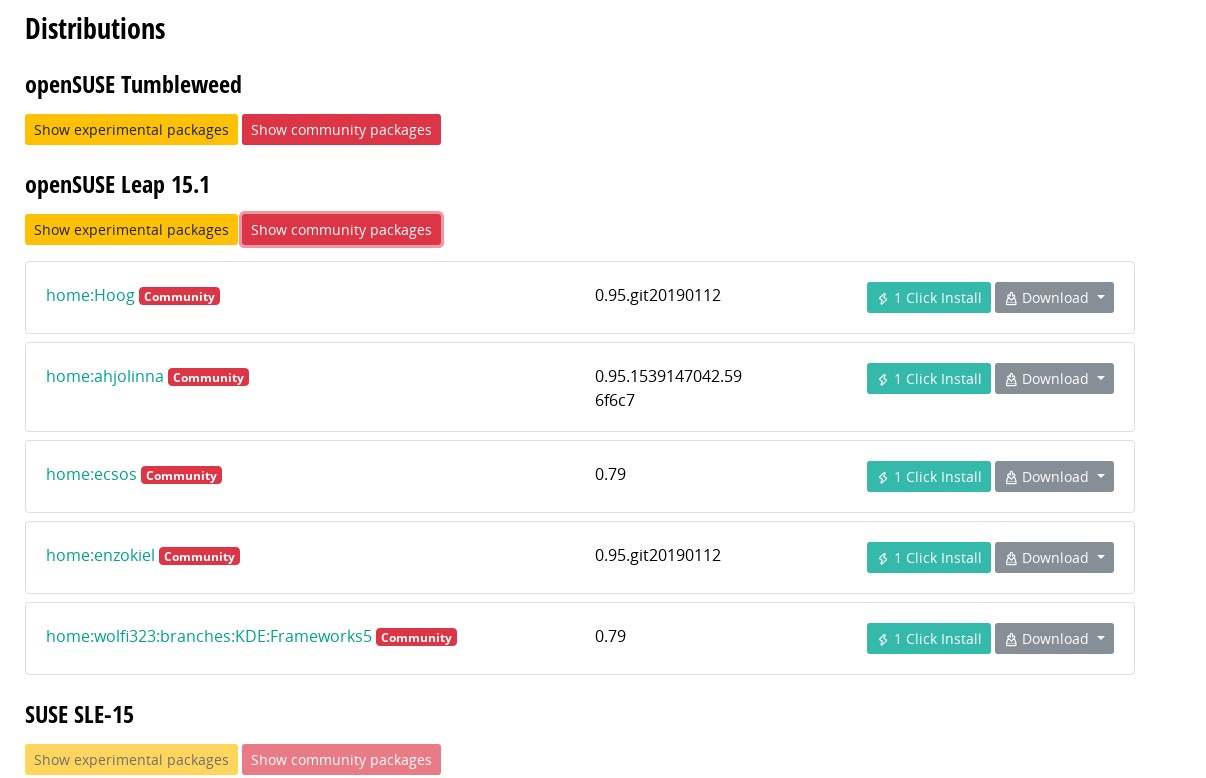1206x778 pixels.
Task: Click version 0.95.git20190112 in home:enzokiel row
Action: tap(658, 555)
